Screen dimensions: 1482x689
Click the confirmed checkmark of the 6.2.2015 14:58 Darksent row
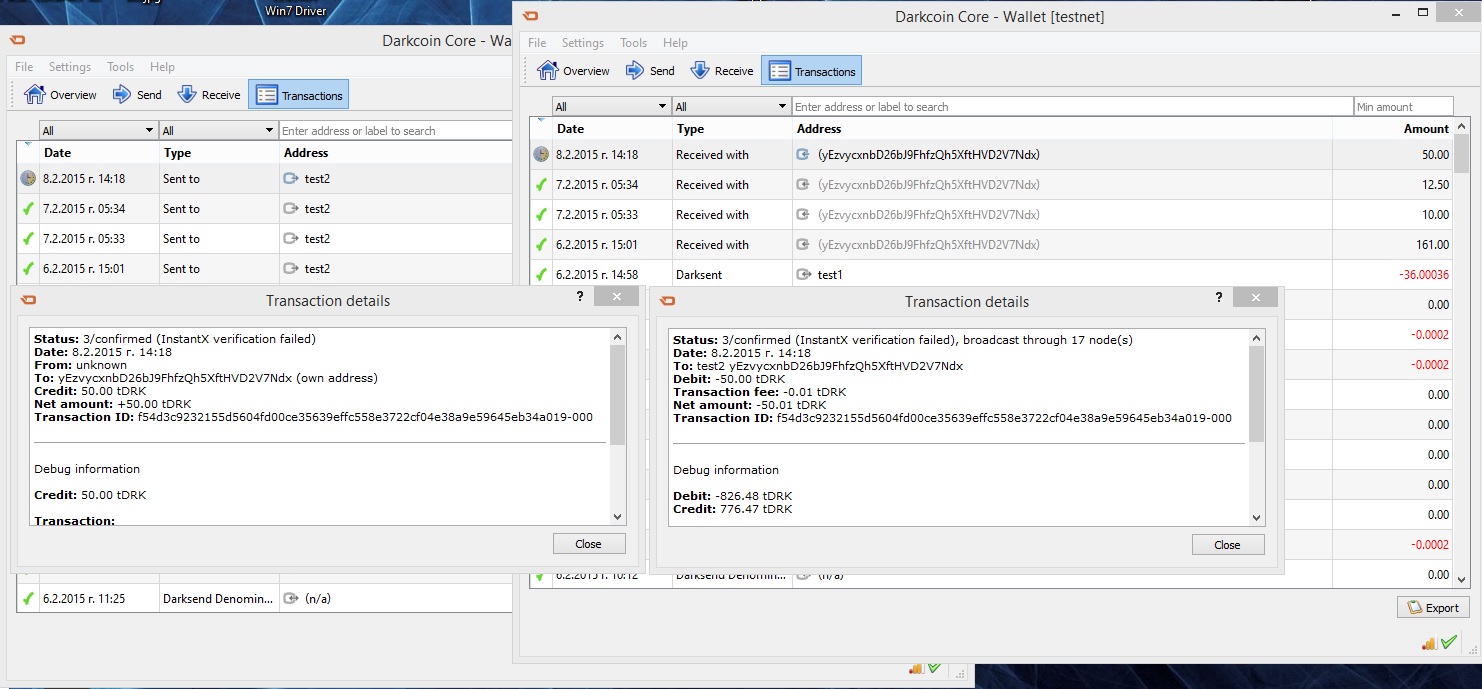(541, 274)
